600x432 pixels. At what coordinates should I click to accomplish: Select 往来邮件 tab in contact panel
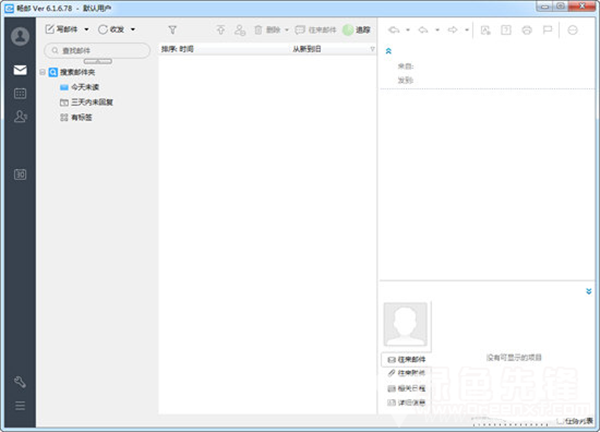pos(406,360)
